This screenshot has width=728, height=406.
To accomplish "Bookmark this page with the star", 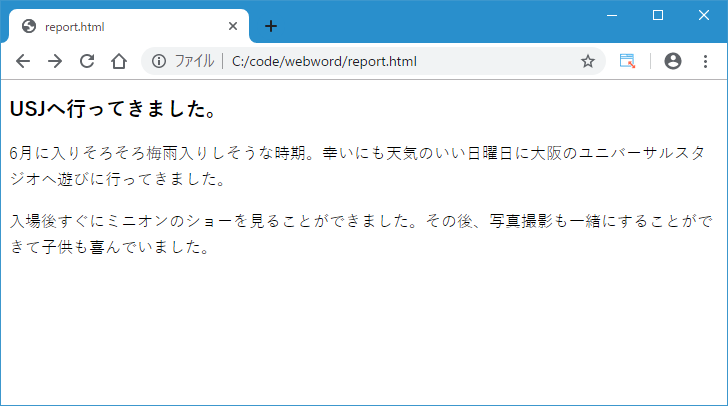I will [588, 61].
